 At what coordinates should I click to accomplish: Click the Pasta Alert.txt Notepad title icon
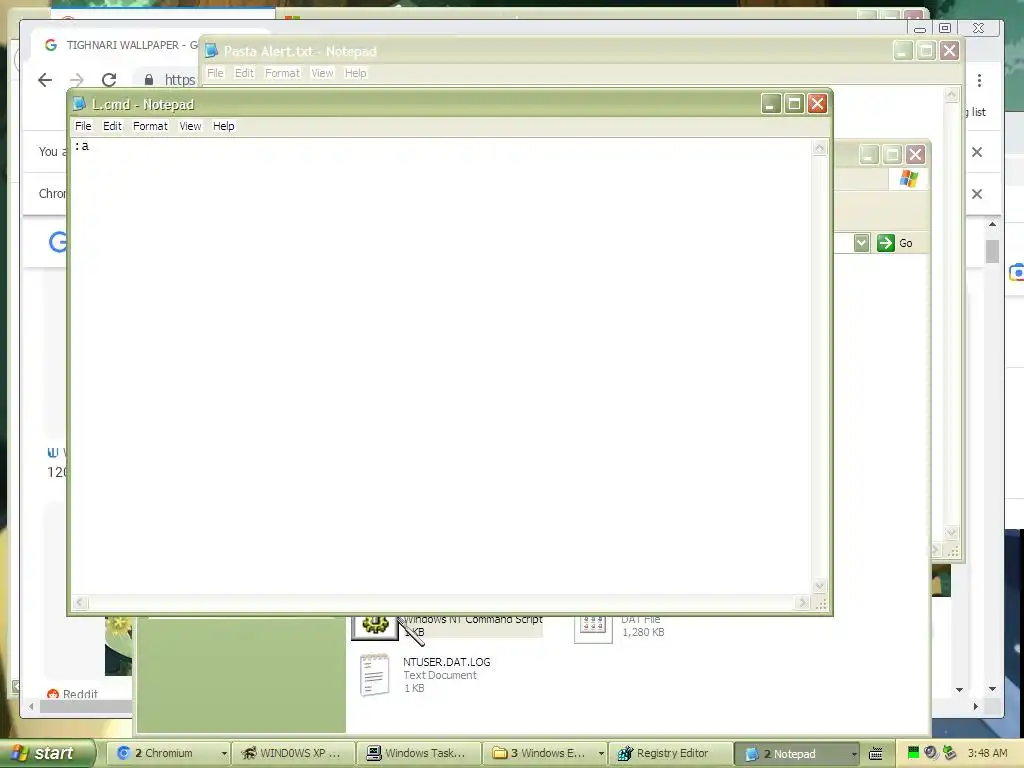coord(211,51)
